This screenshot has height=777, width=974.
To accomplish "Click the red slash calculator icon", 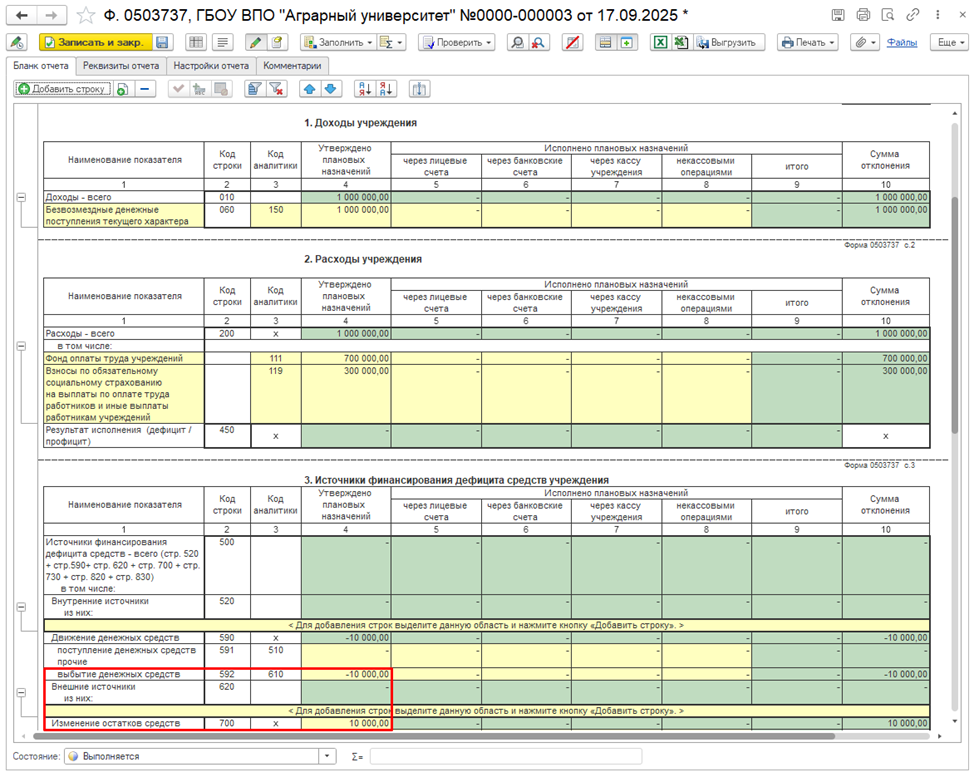I will tap(572, 42).
